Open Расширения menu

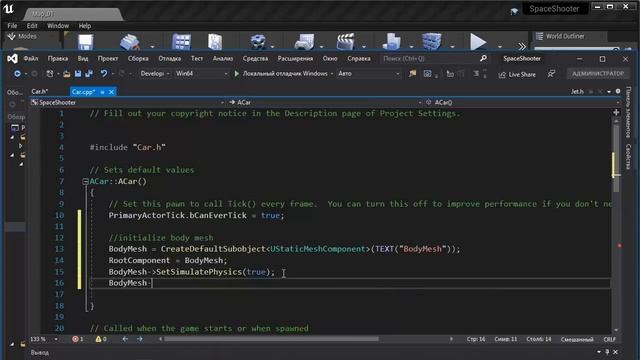(295, 58)
